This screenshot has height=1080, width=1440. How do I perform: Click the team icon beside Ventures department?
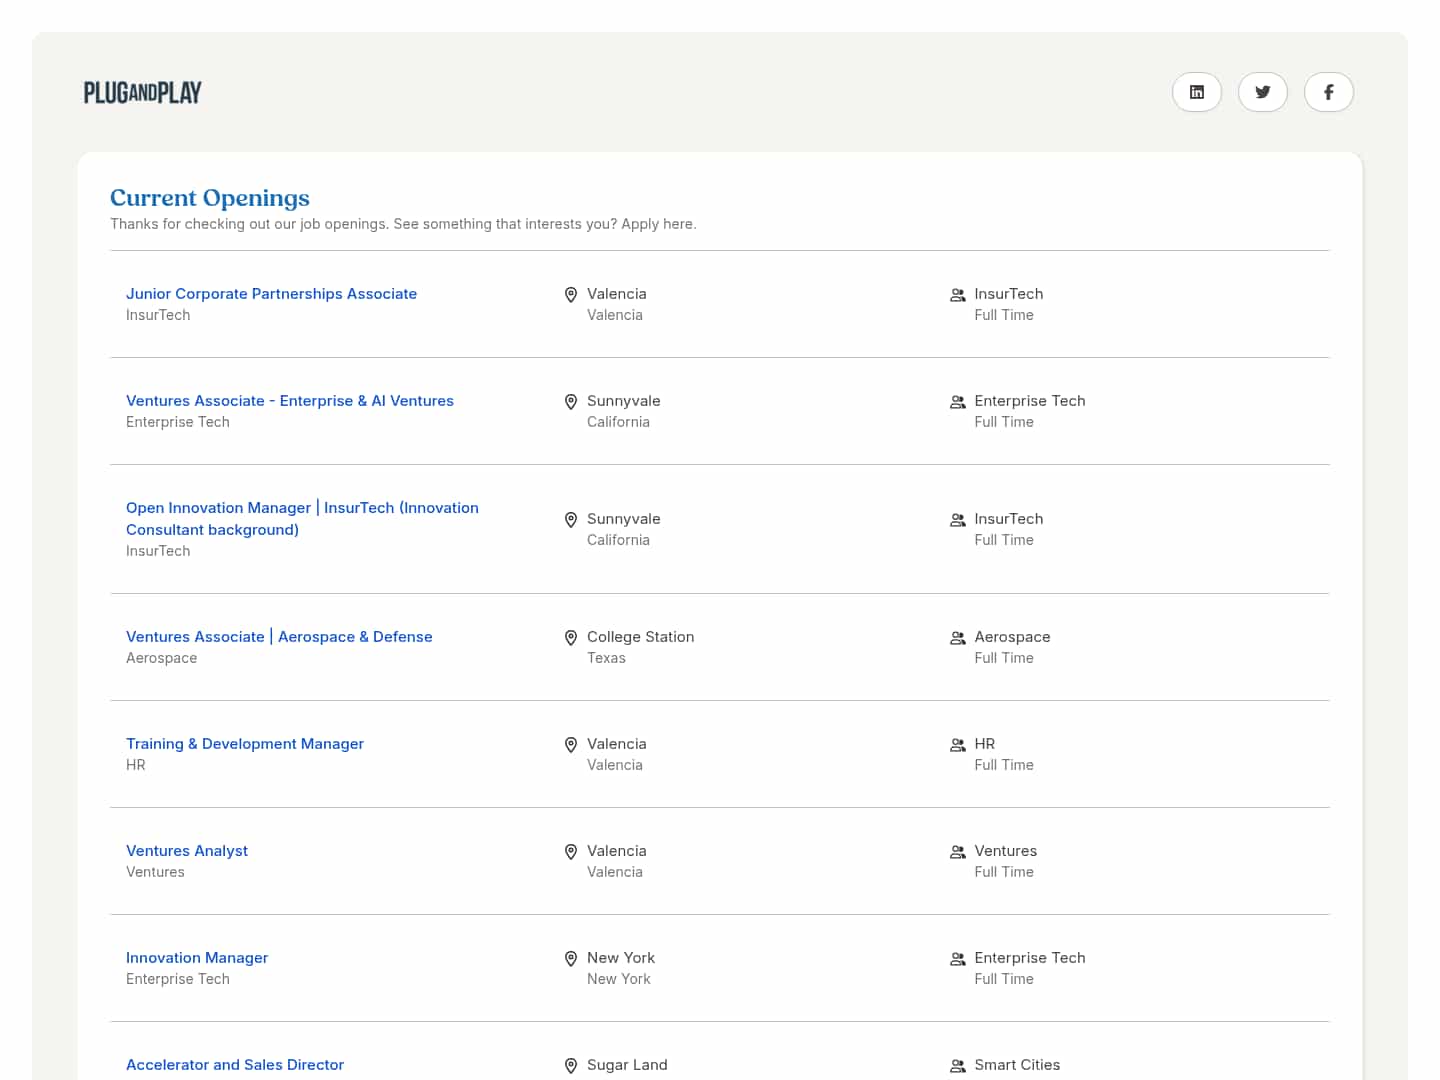click(957, 852)
